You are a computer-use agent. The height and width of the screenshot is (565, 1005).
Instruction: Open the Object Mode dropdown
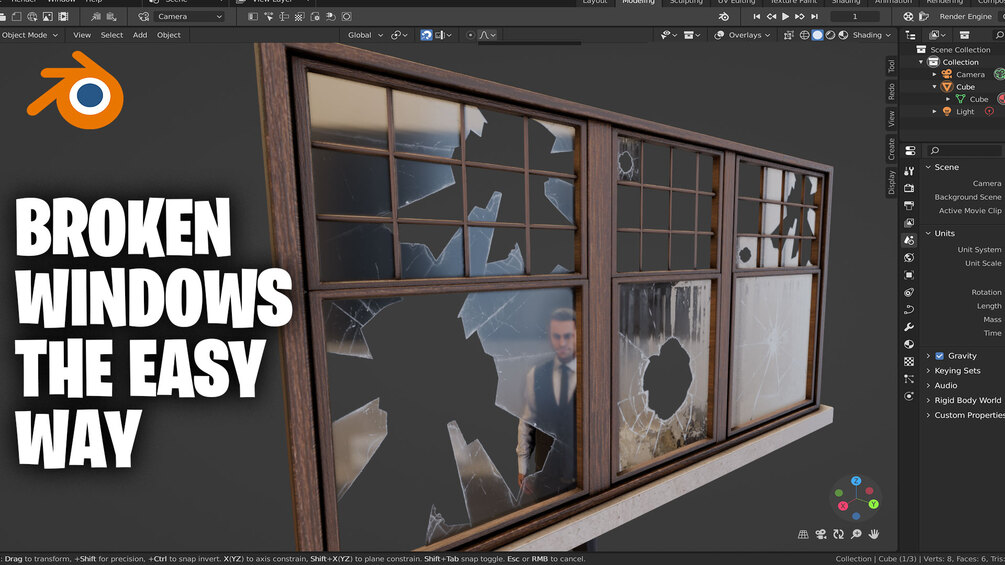tap(29, 35)
